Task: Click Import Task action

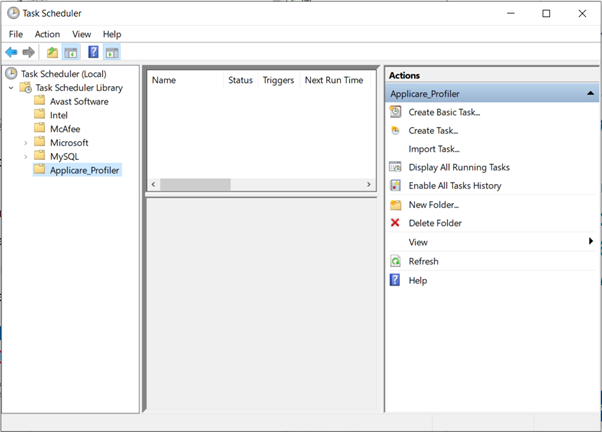Action: click(x=433, y=149)
